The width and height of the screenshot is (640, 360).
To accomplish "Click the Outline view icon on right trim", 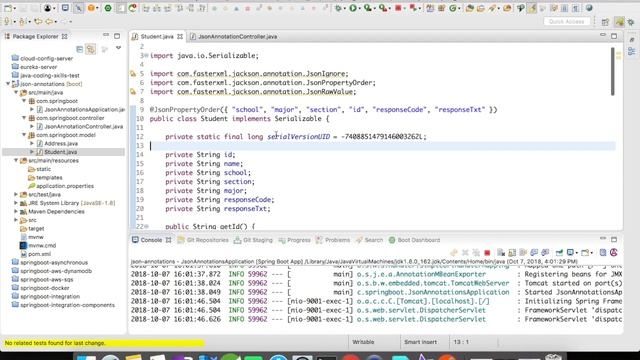I will 631,51.
